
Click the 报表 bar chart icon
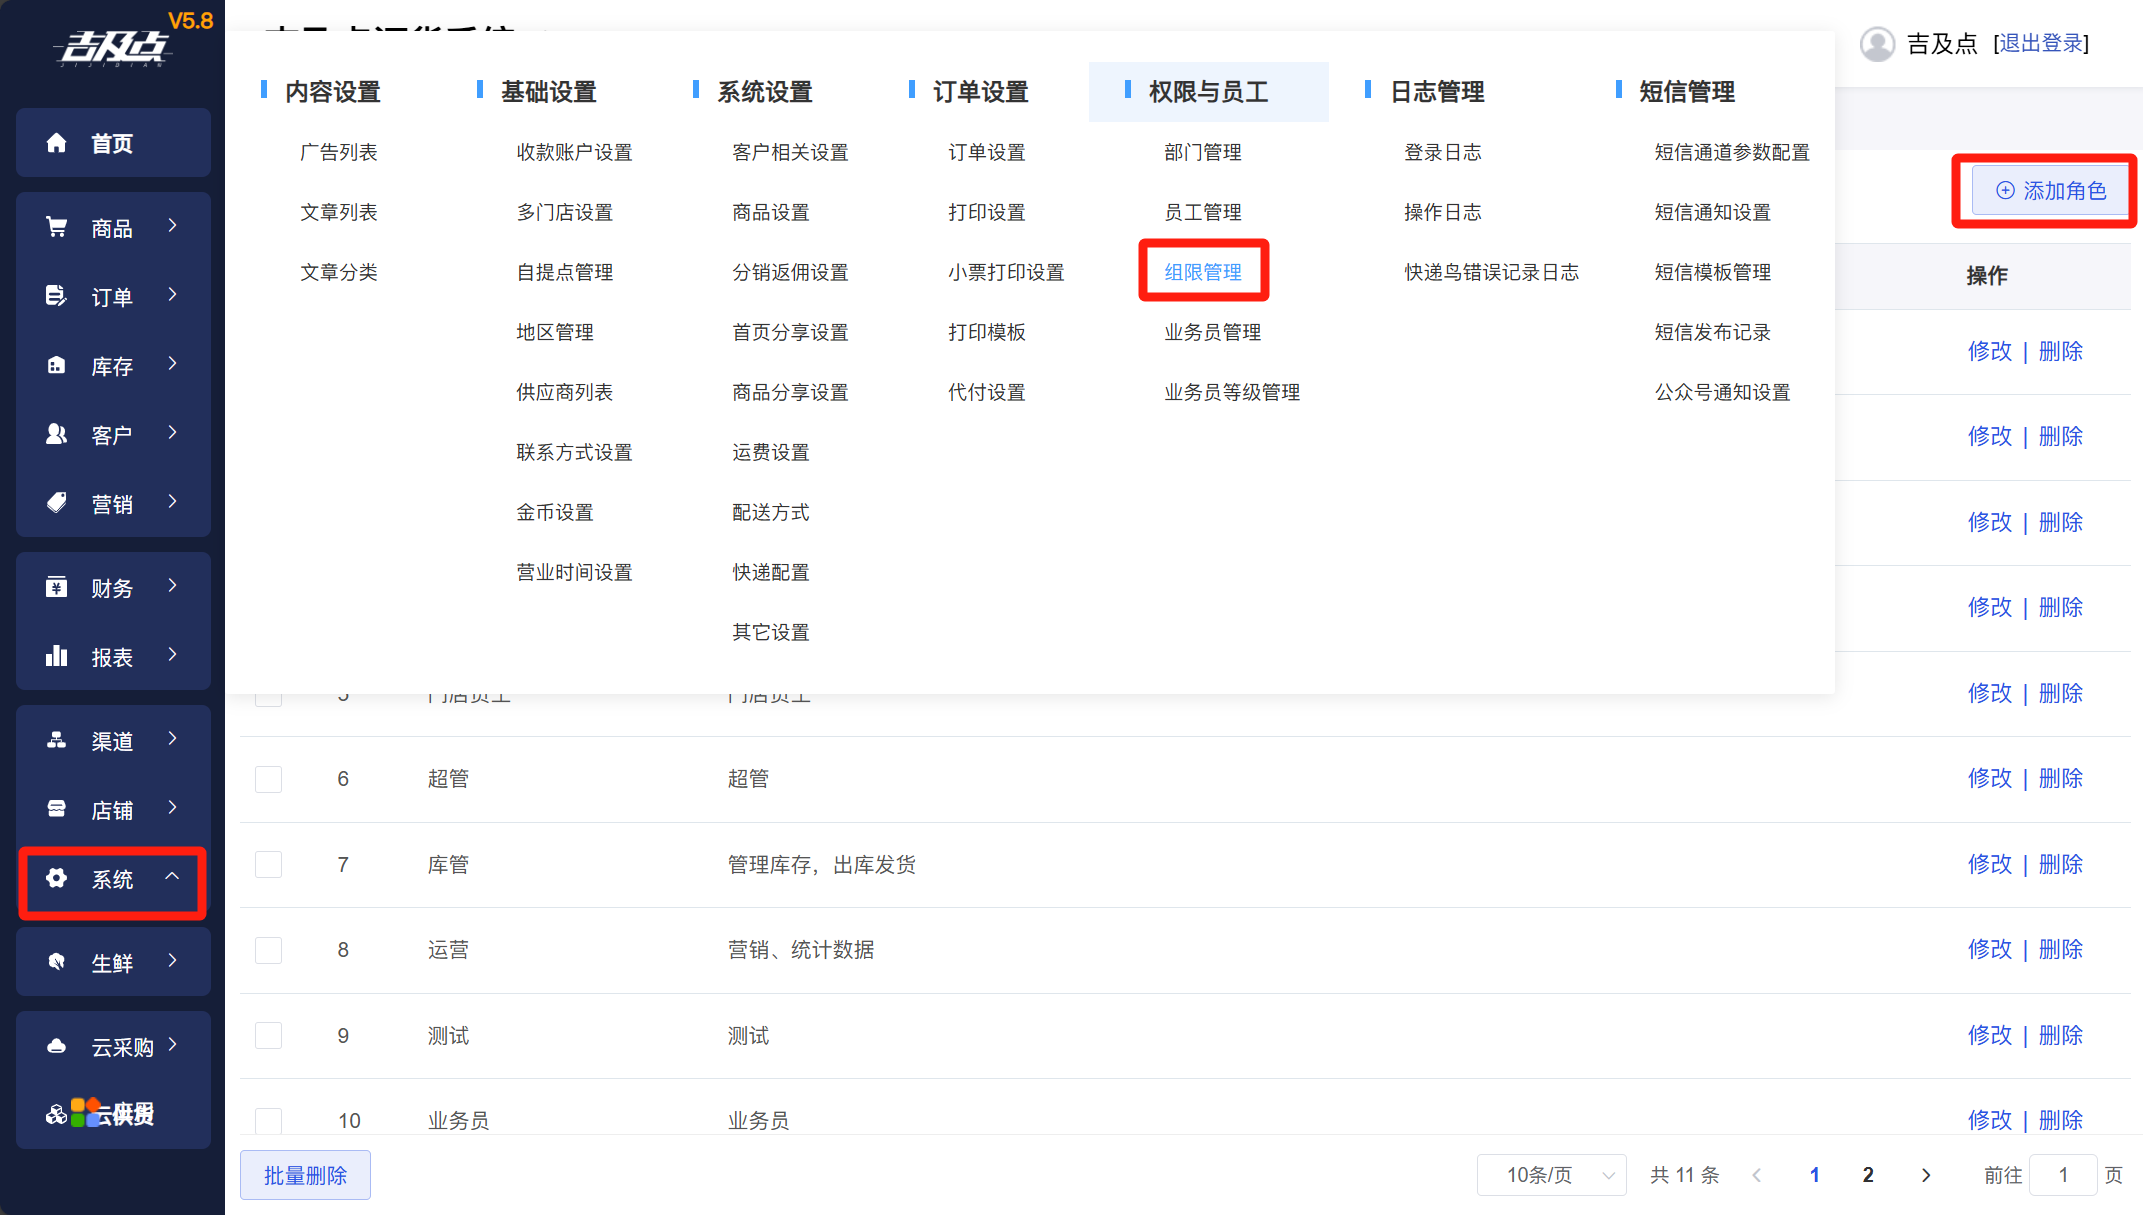[x=57, y=656]
